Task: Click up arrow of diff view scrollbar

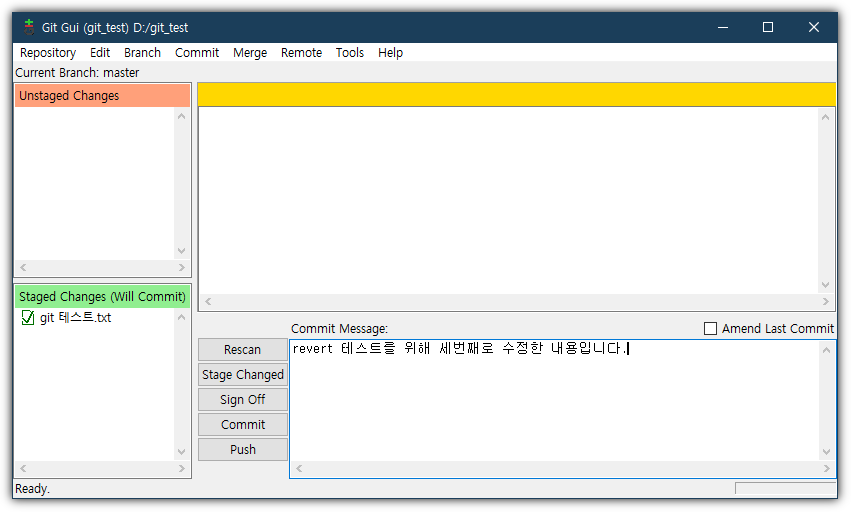Action: pyautogui.click(x=825, y=117)
